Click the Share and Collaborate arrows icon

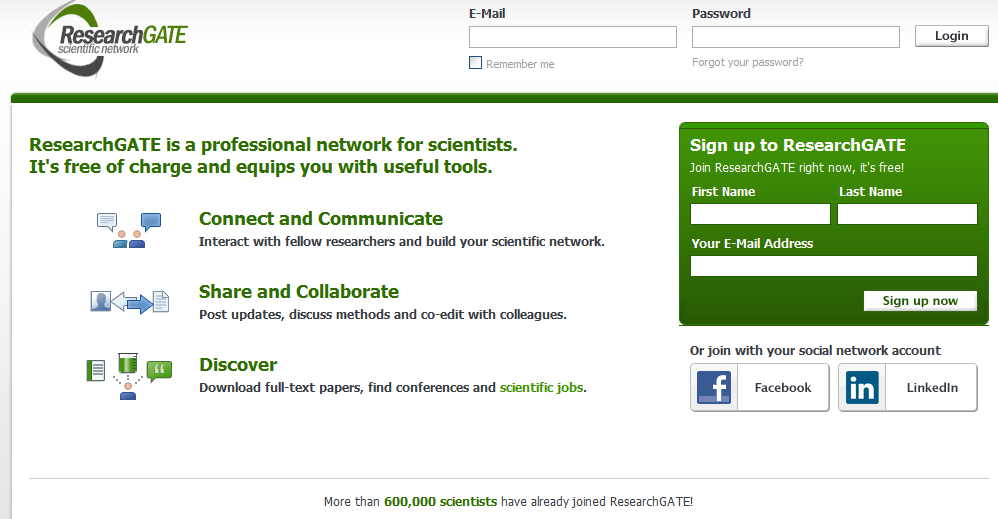[x=130, y=301]
